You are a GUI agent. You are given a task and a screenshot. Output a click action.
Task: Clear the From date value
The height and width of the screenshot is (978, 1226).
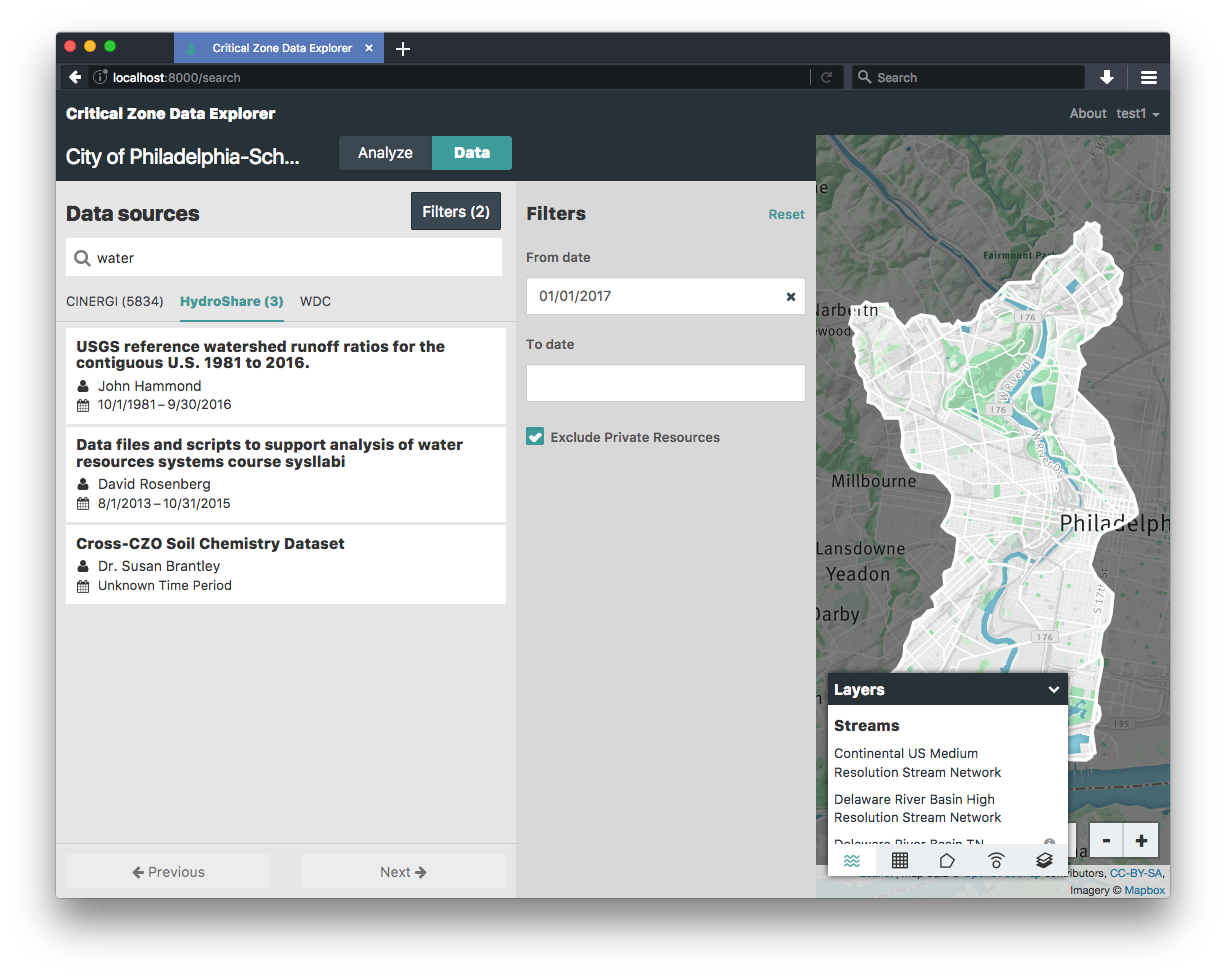click(x=791, y=297)
